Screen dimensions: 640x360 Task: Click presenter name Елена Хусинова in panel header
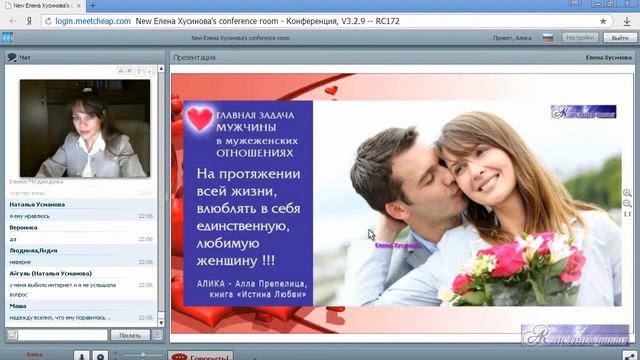point(609,58)
